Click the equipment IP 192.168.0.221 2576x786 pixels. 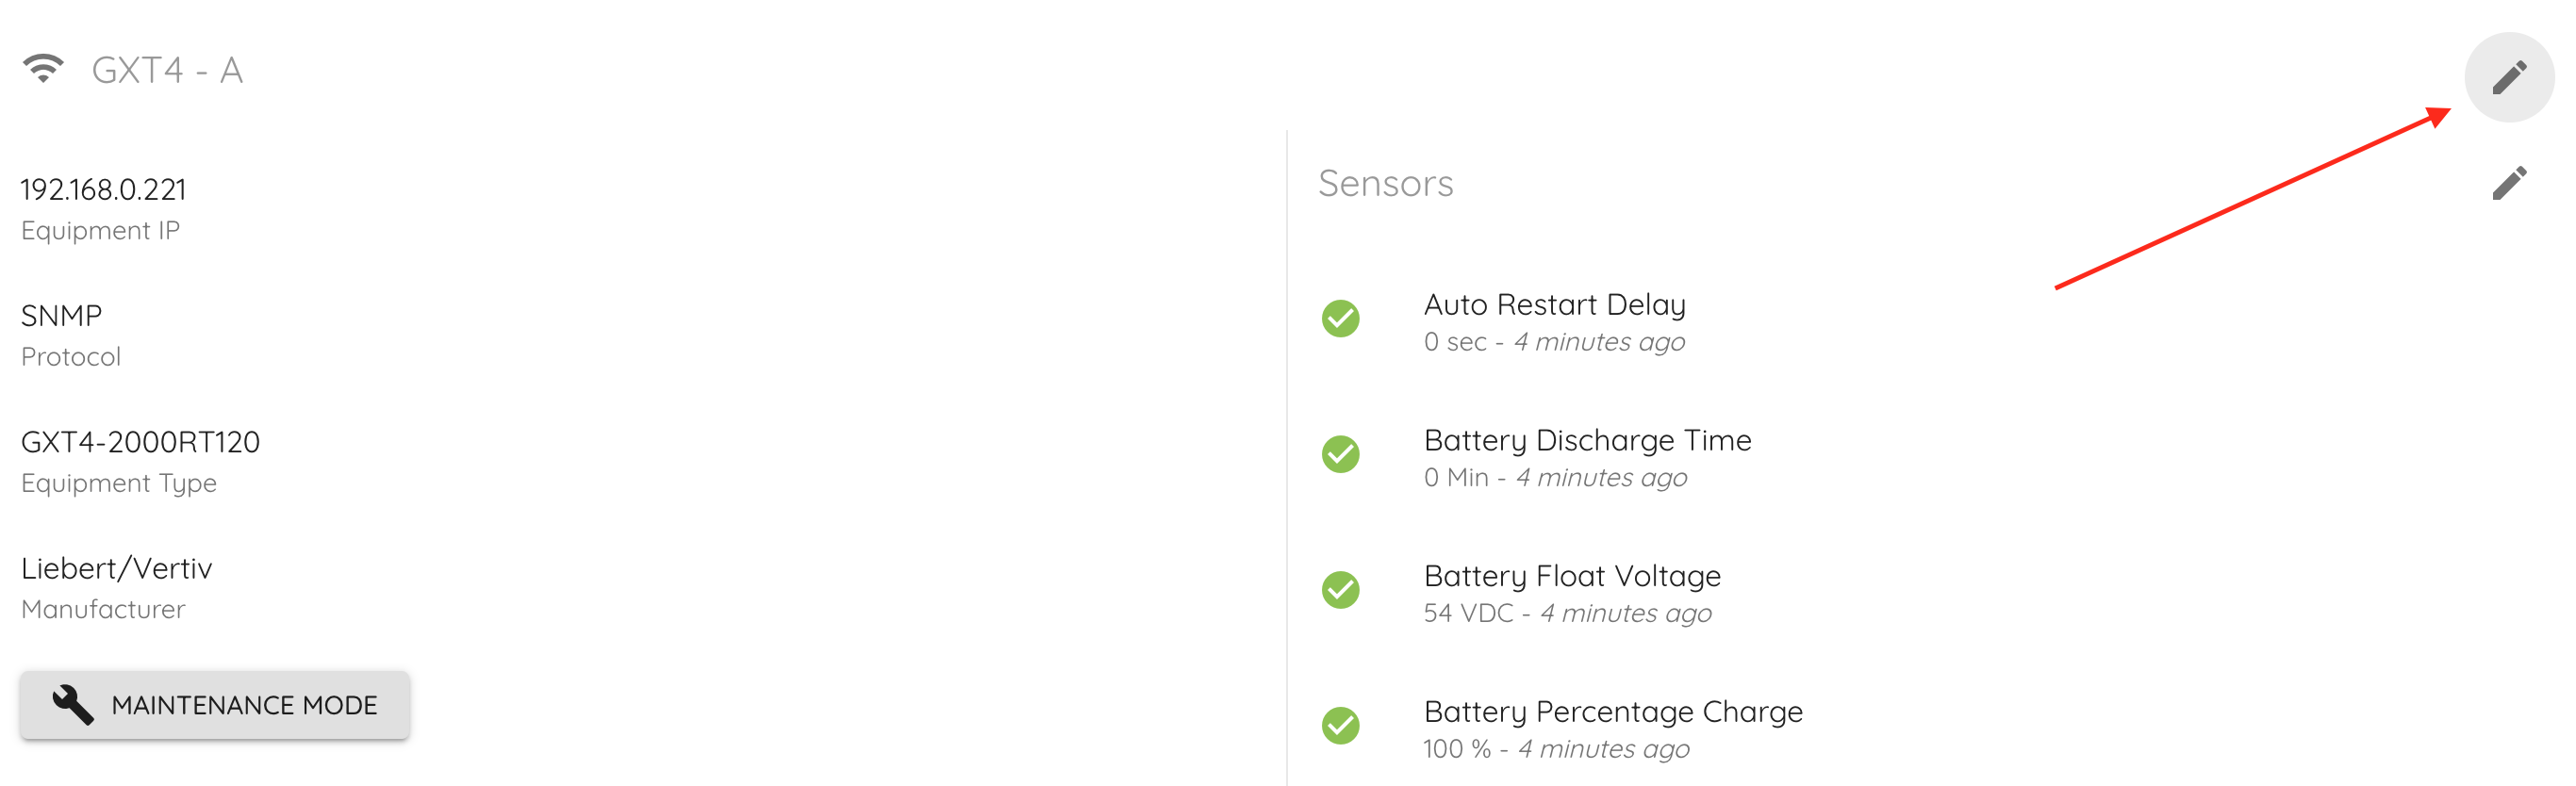pos(103,189)
